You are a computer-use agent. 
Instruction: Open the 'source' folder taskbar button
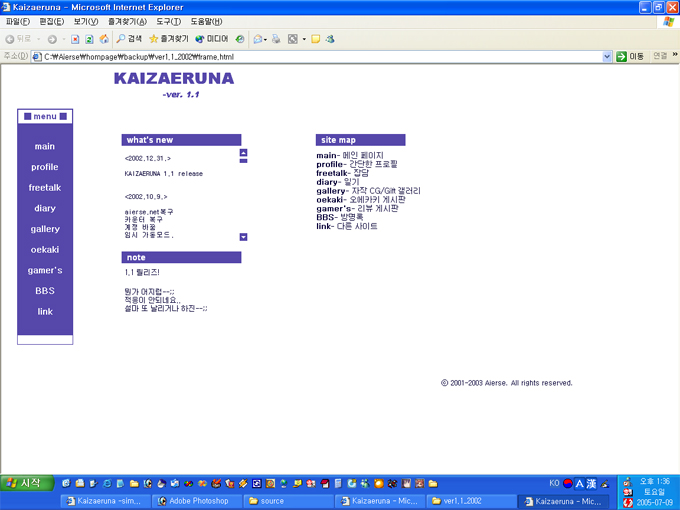(x=288, y=501)
